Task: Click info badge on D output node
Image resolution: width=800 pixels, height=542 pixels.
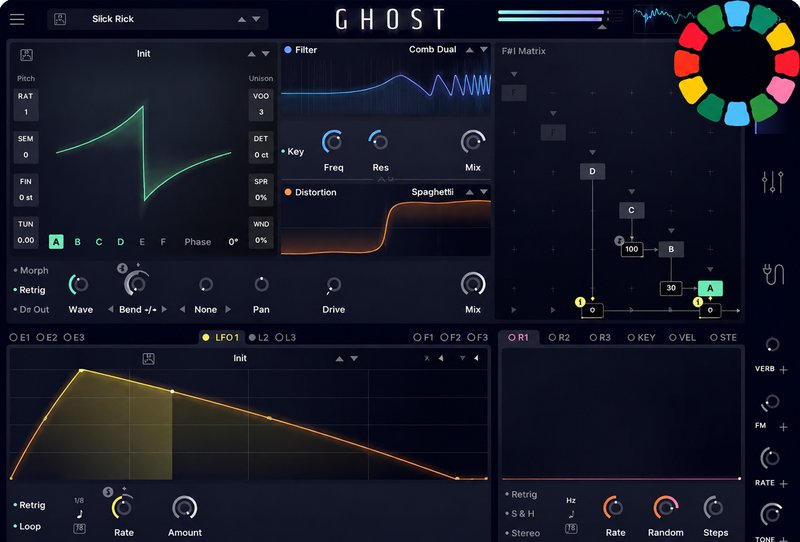Action: (x=580, y=302)
